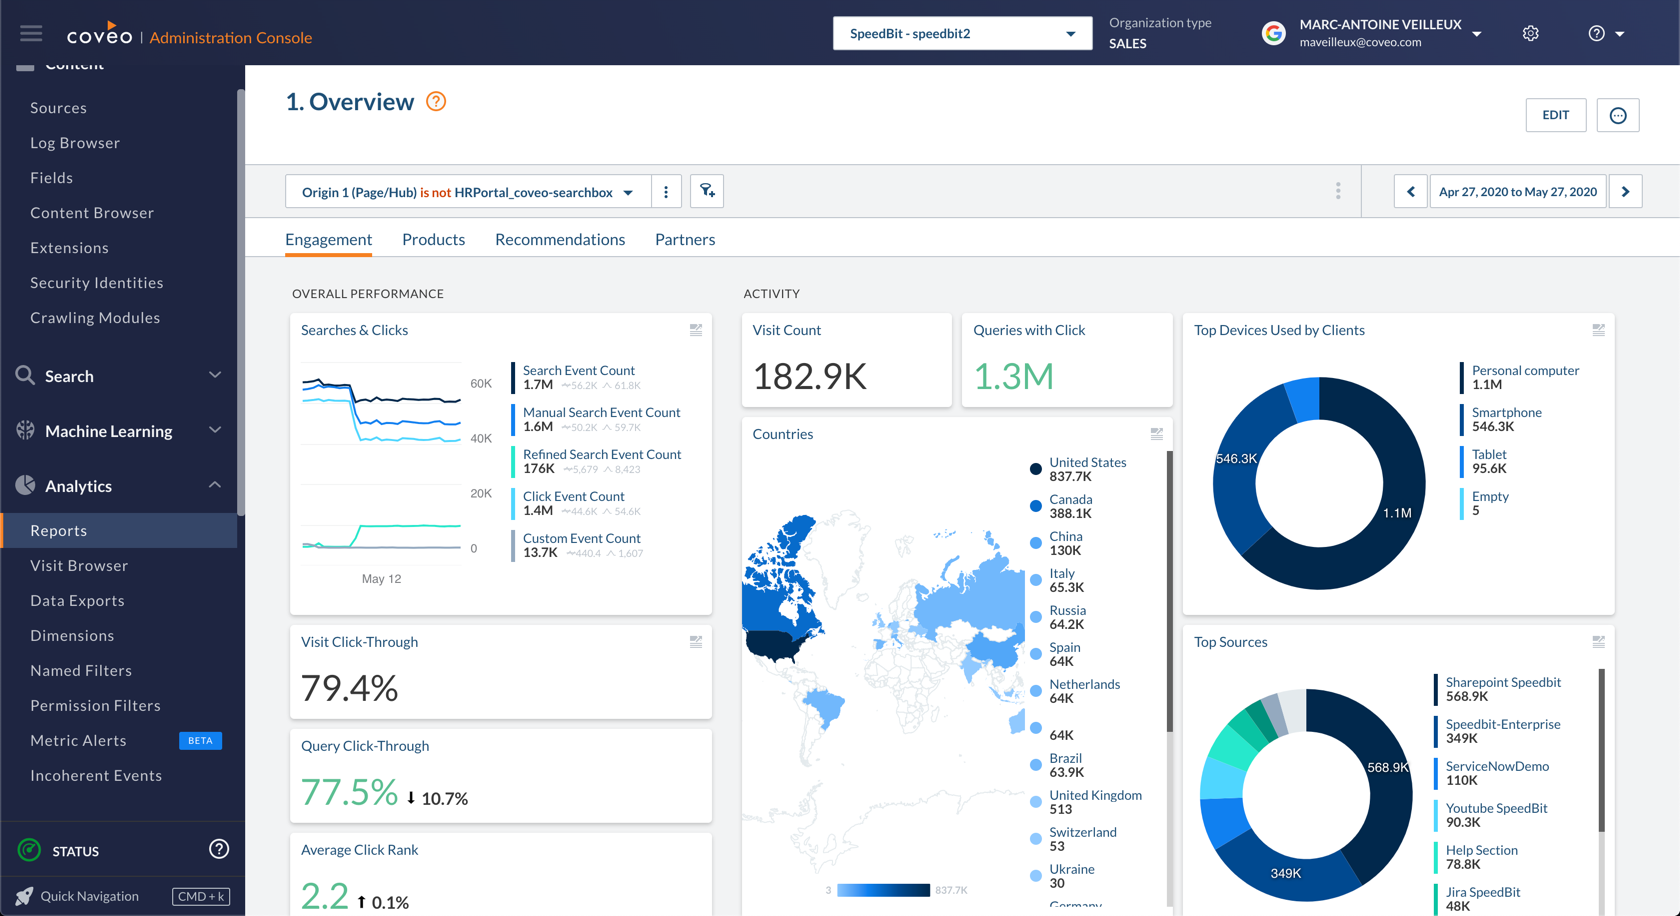1680x916 pixels.
Task: Click the Queries with Click 1.3M value
Action: click(1013, 377)
